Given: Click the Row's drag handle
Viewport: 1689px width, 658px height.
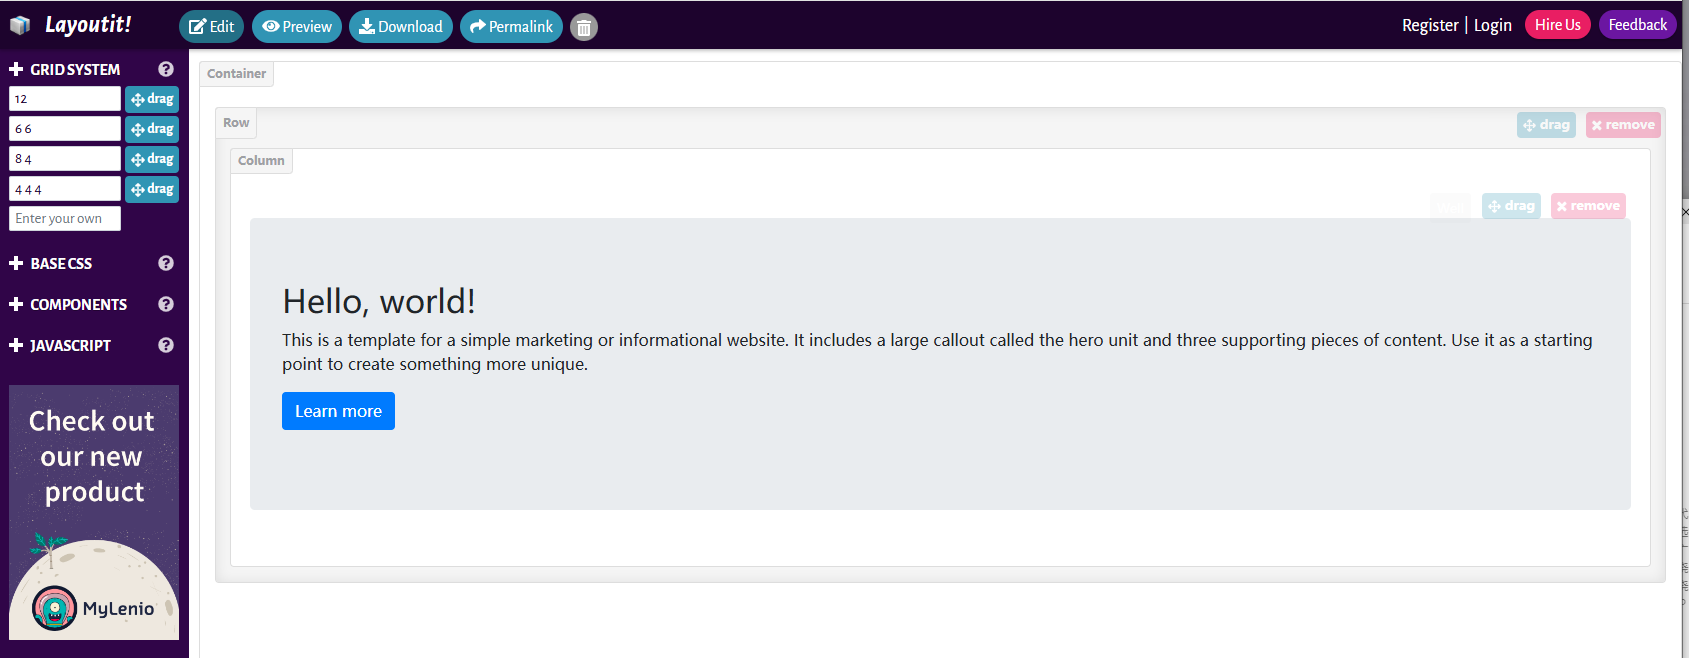Looking at the screenshot, I should 1546,125.
